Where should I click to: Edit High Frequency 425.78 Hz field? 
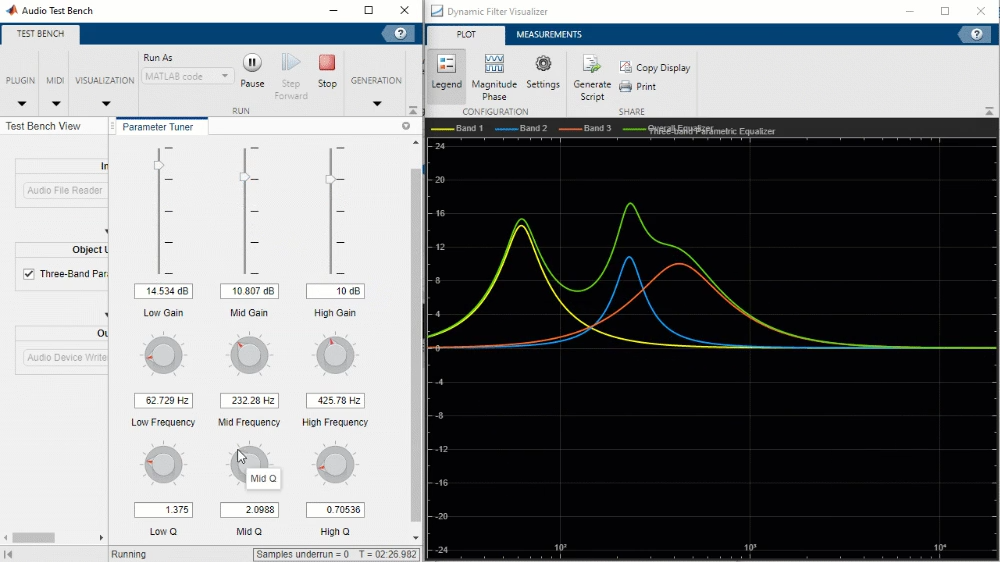pos(335,401)
